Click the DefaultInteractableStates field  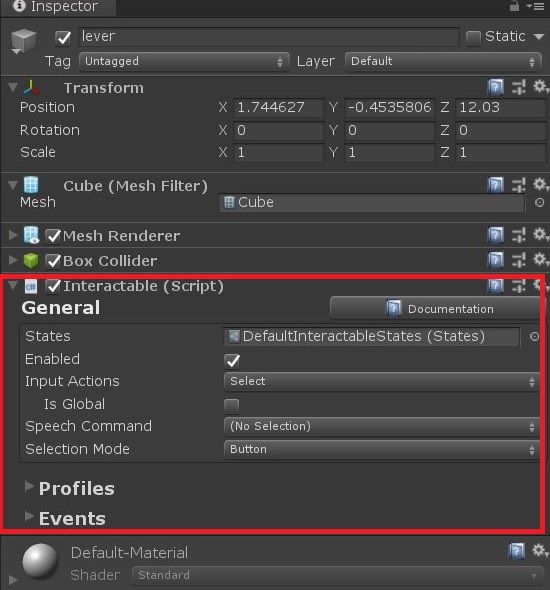[372, 336]
